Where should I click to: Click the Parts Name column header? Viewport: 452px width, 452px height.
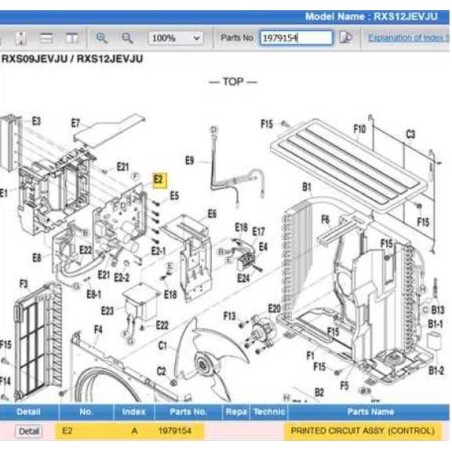370,412
